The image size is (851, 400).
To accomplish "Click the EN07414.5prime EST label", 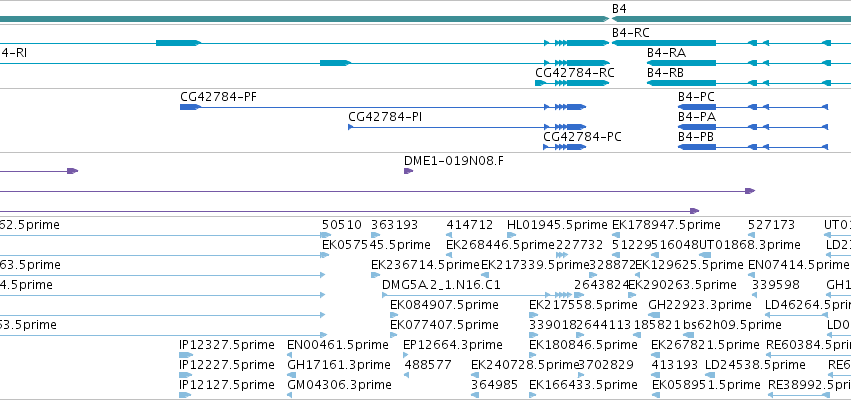I will point(798,265).
